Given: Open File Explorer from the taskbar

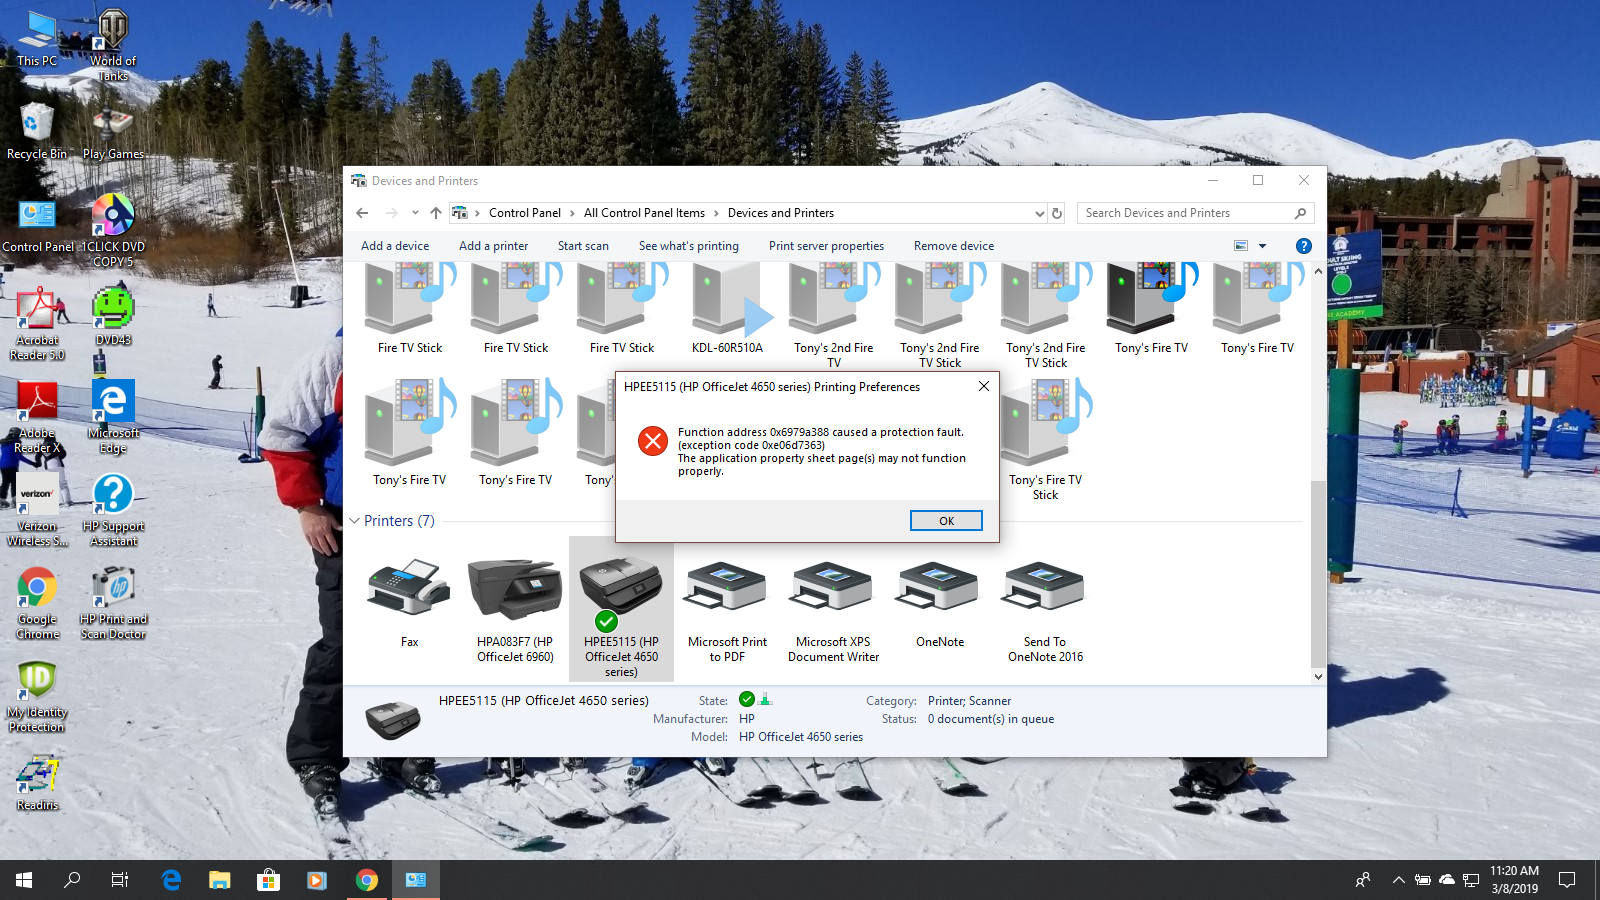Looking at the screenshot, I should (219, 880).
